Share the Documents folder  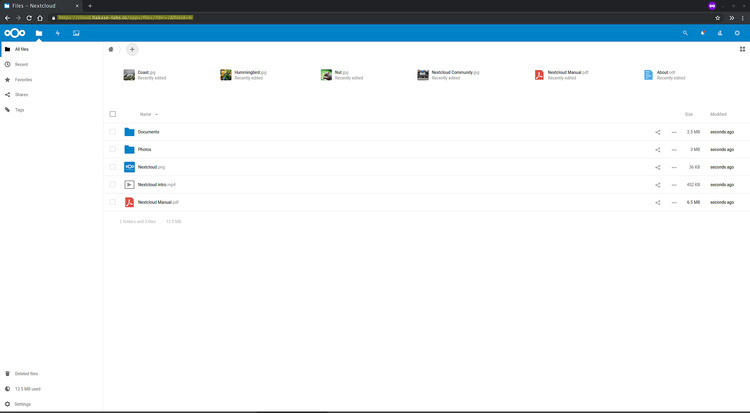tap(658, 132)
